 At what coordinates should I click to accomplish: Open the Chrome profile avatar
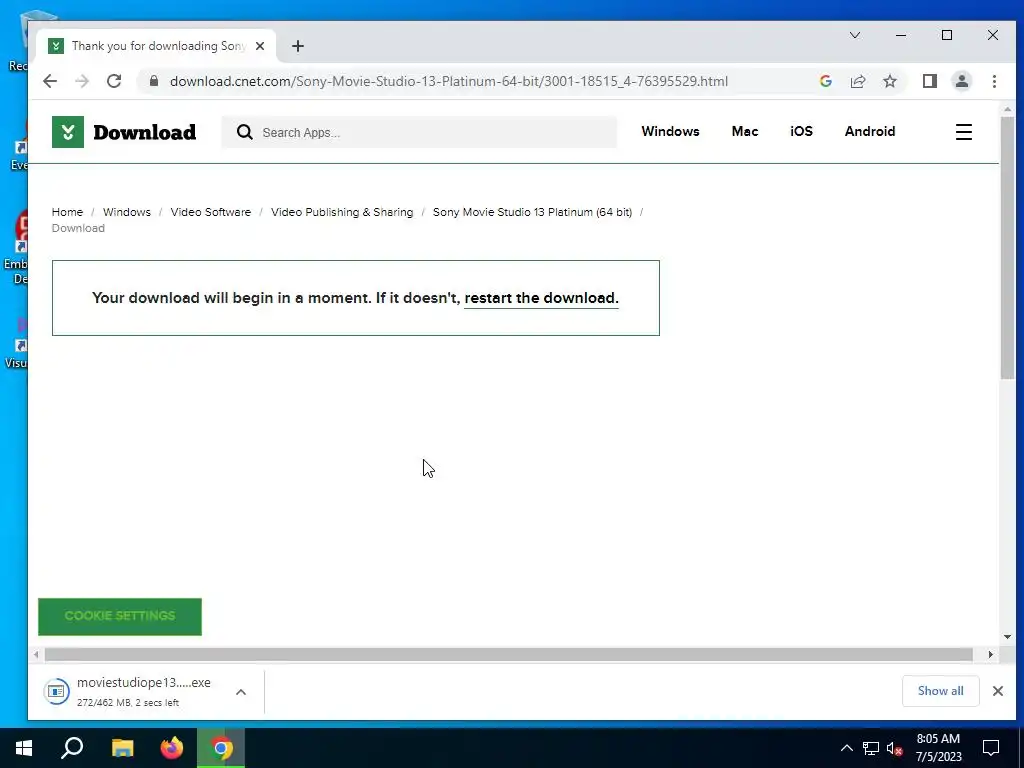pos(961,81)
